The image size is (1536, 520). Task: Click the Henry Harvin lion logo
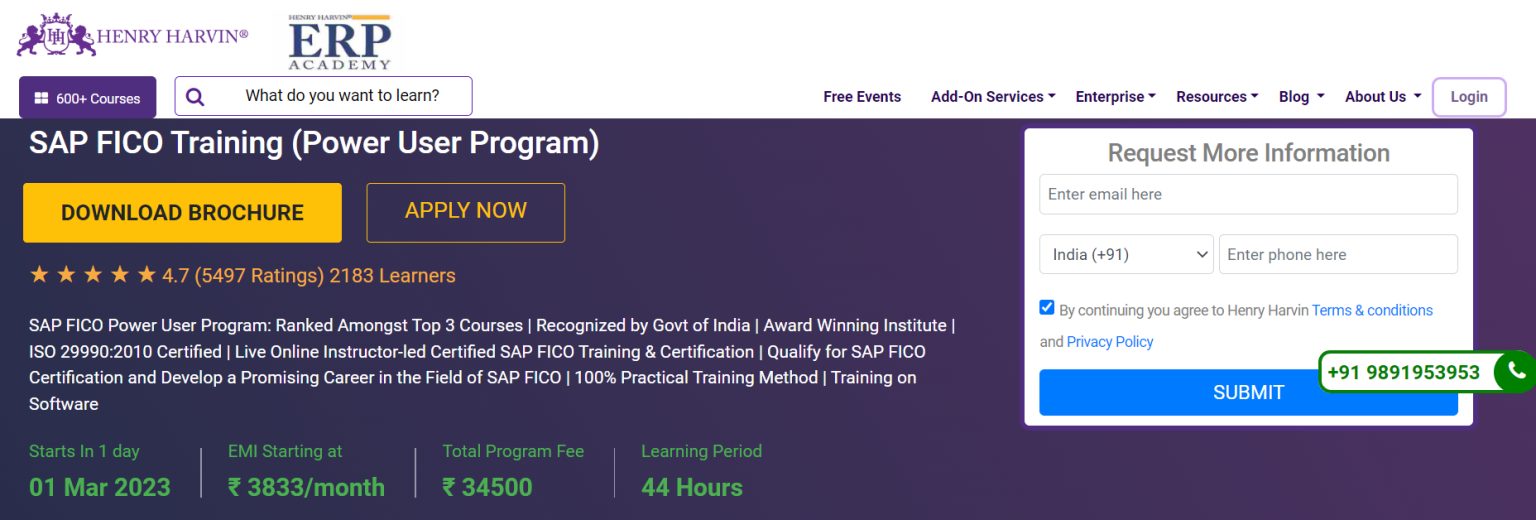[x=56, y=36]
